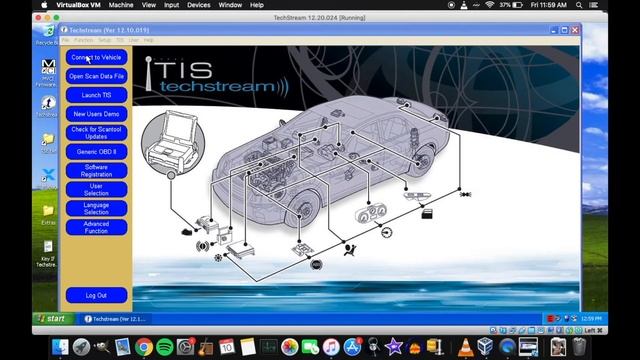Screen dimensions: 640x360
Task: Open the VirtualBox View menu
Action: coord(149,5)
